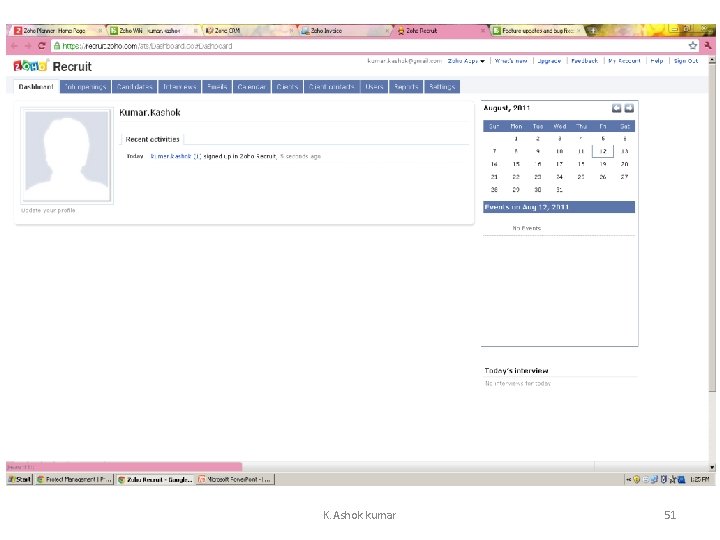Go to next calendar month arrow

629,108
